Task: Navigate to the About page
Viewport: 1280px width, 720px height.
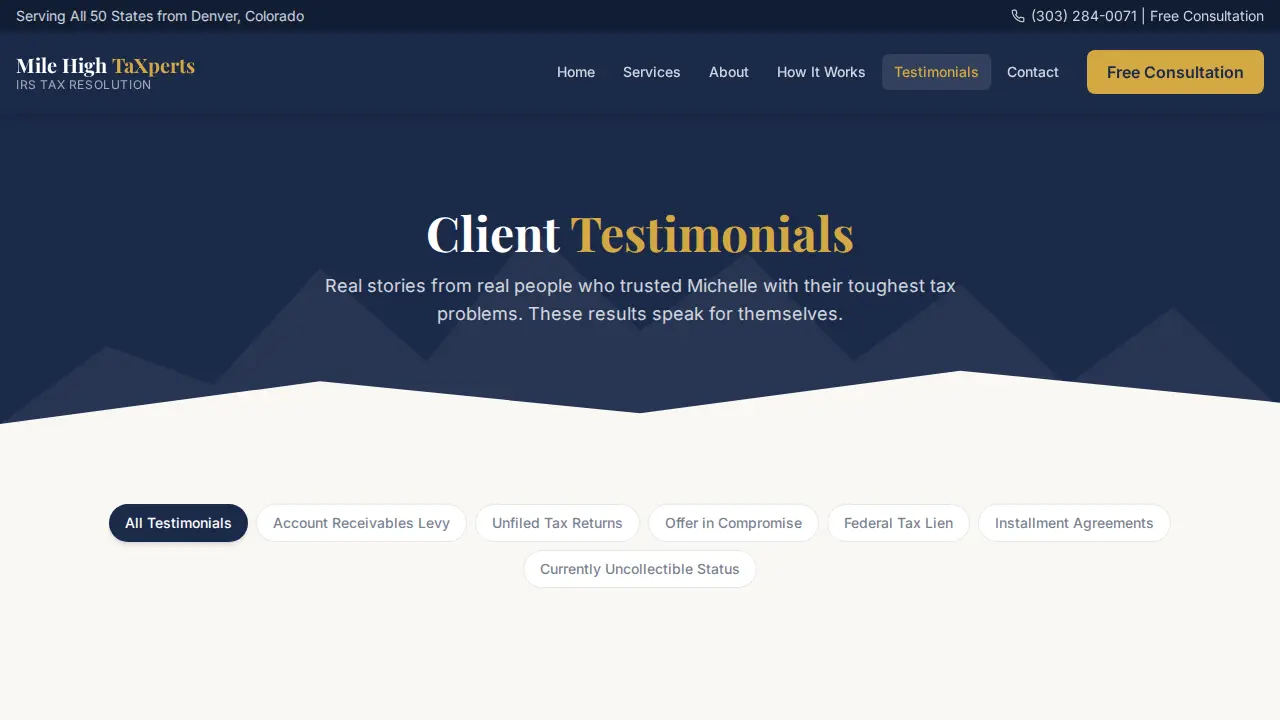Action: pyautogui.click(x=729, y=72)
